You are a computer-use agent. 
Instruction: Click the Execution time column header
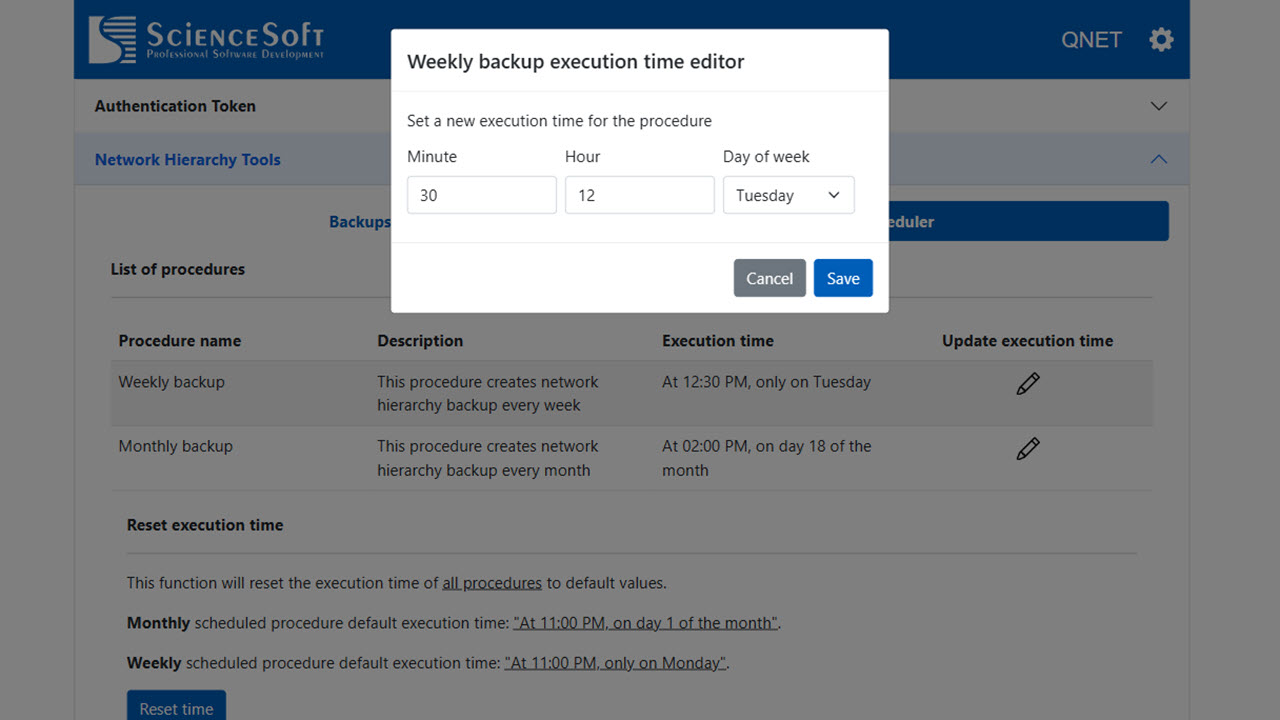click(718, 340)
